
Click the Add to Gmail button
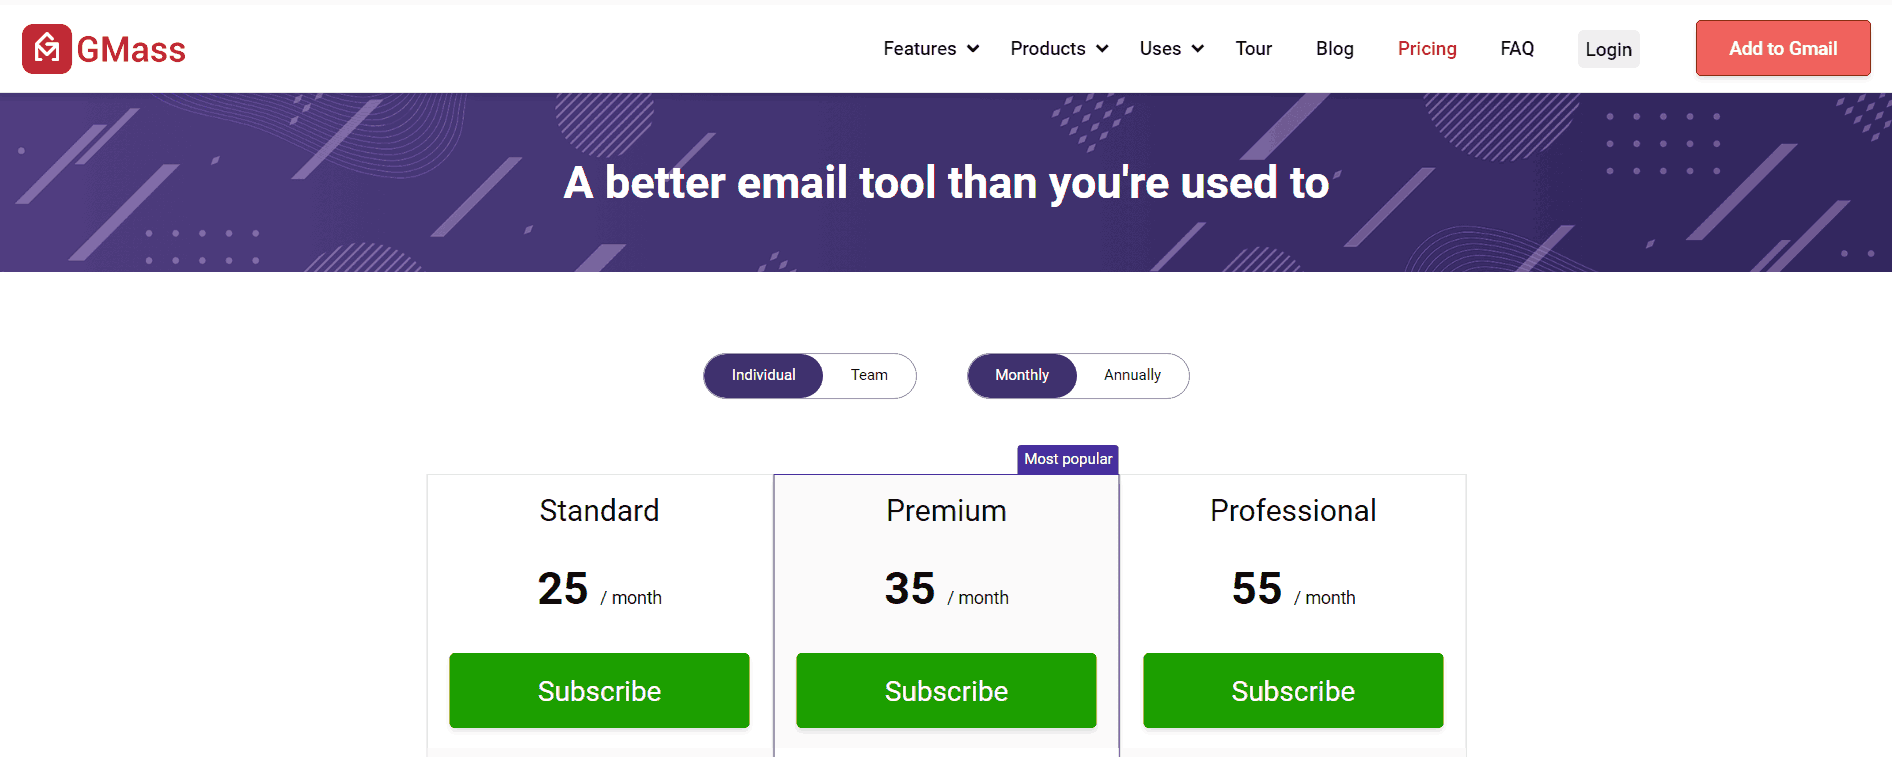(x=1783, y=48)
